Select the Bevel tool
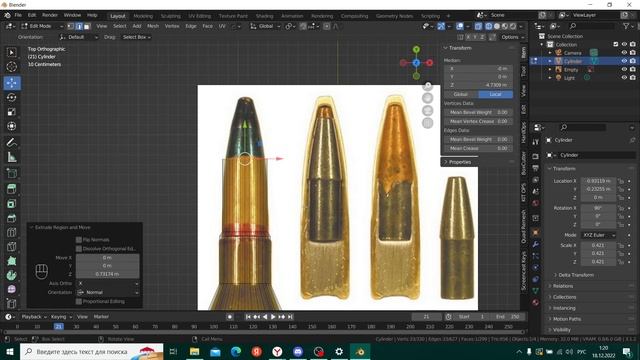This screenshot has width=640, height=360. point(11,218)
